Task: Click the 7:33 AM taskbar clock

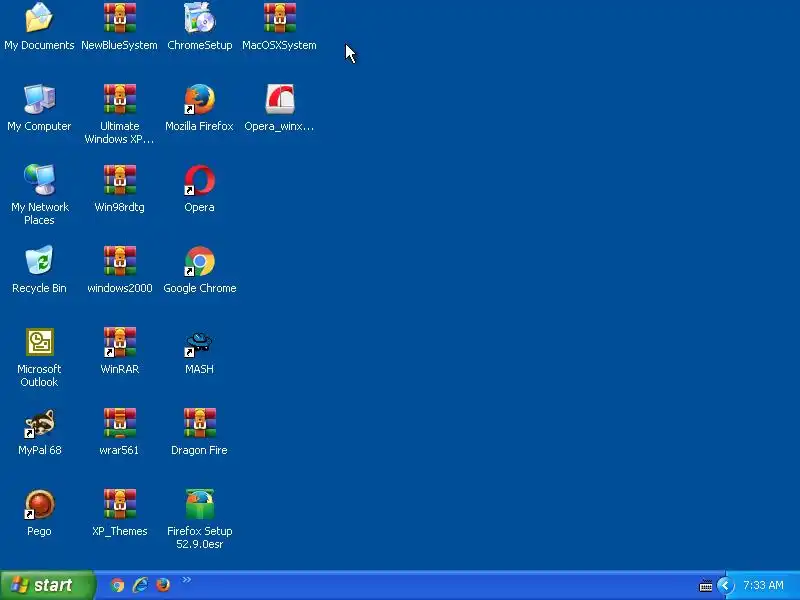Action: [763, 585]
